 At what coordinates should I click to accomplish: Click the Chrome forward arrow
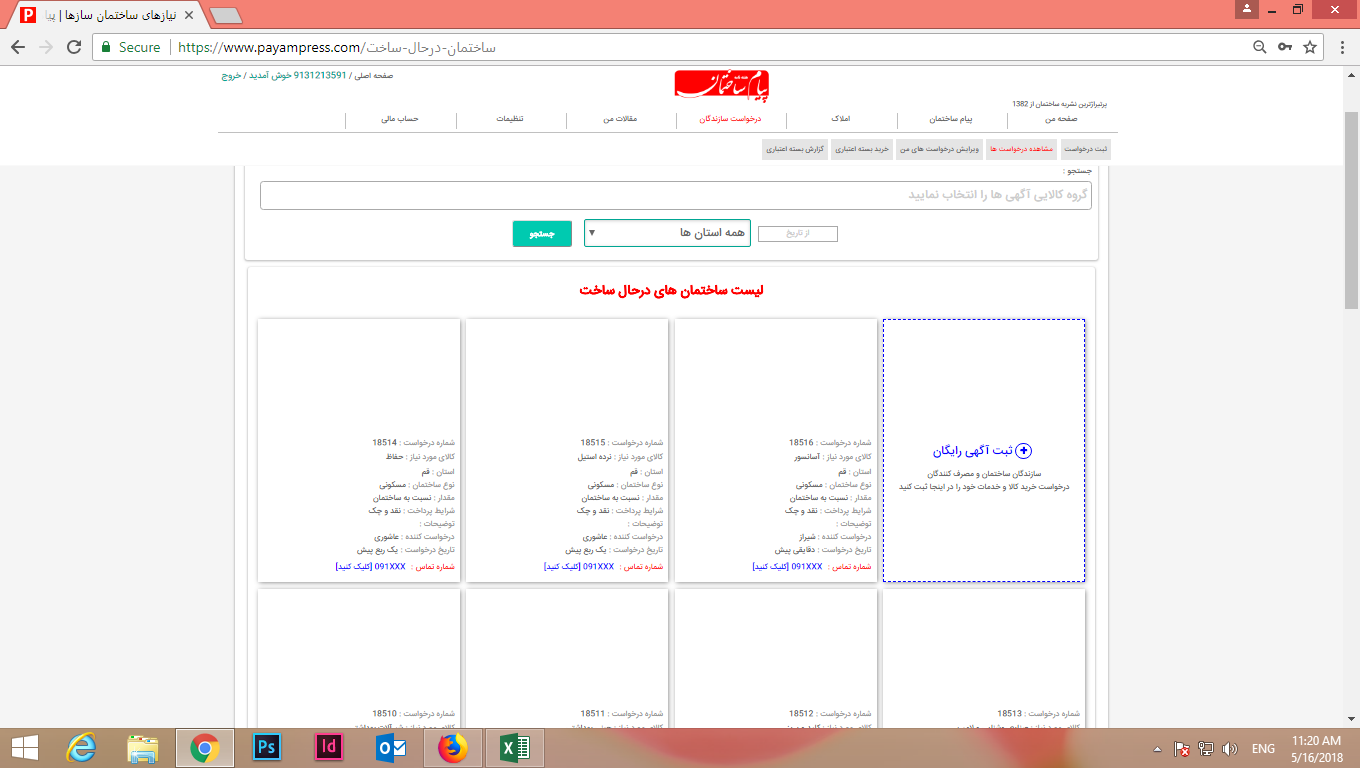45,47
